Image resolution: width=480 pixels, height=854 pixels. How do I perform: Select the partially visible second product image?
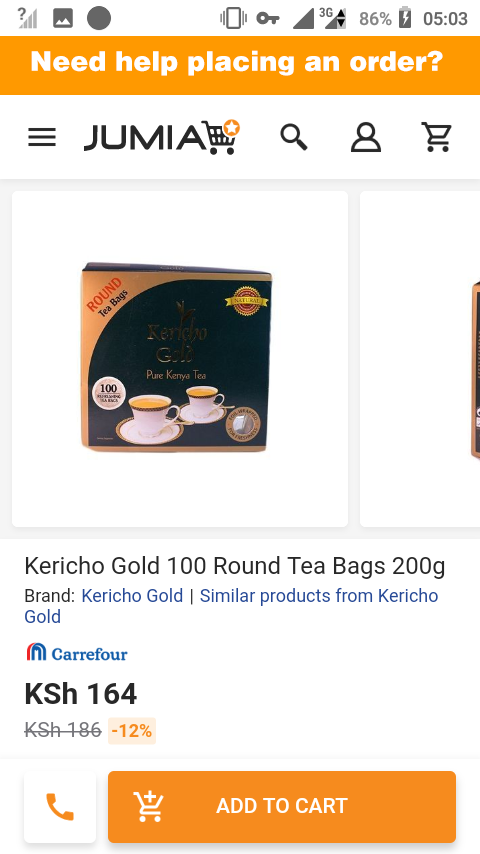point(420,358)
